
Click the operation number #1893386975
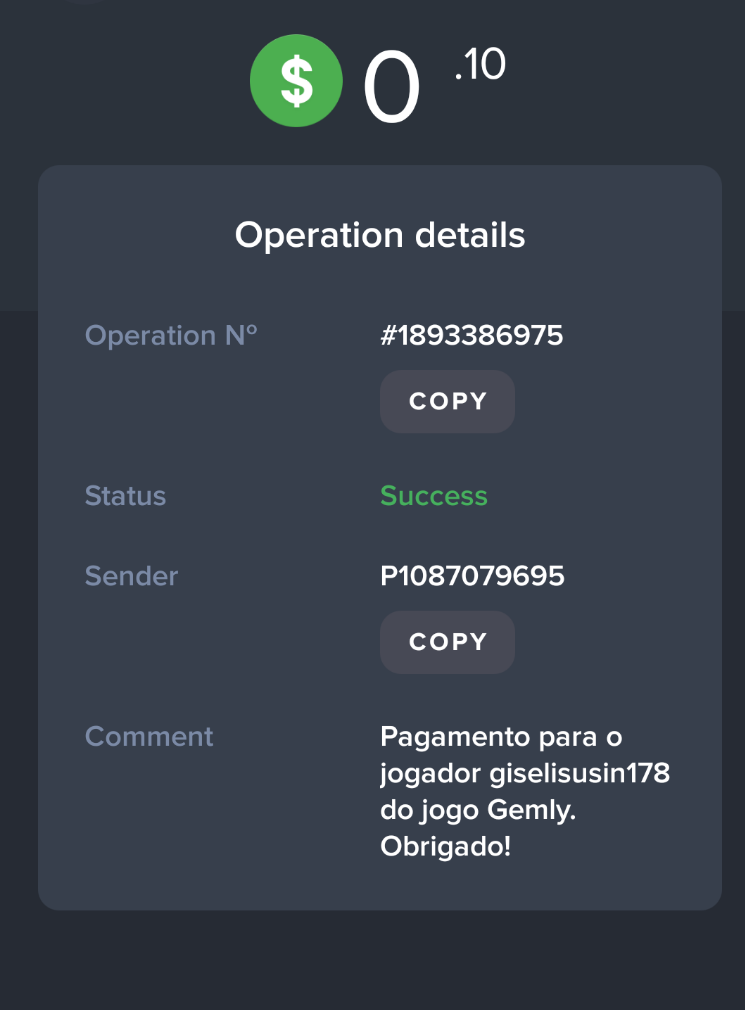point(472,336)
